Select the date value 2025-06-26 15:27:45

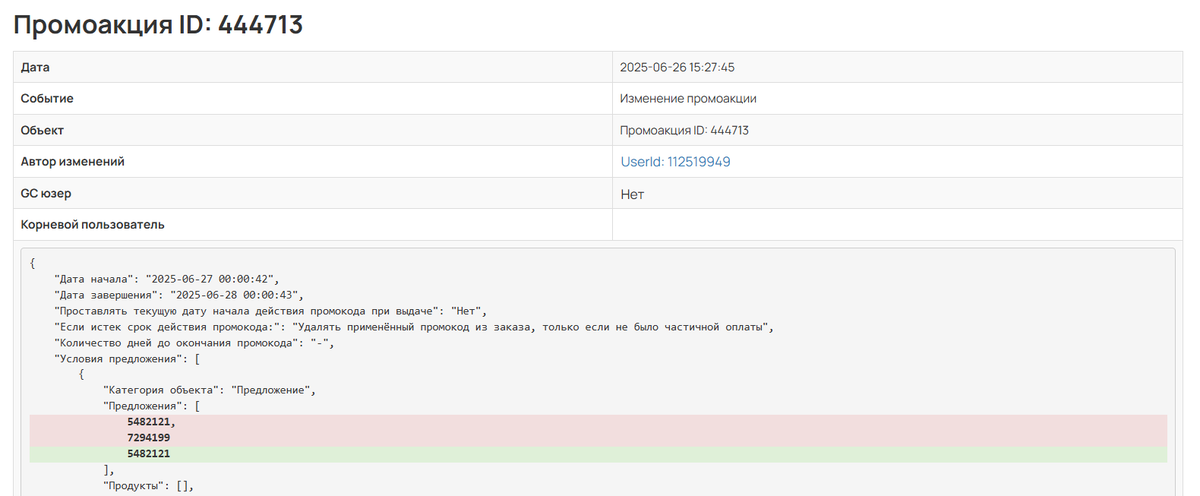click(x=678, y=67)
